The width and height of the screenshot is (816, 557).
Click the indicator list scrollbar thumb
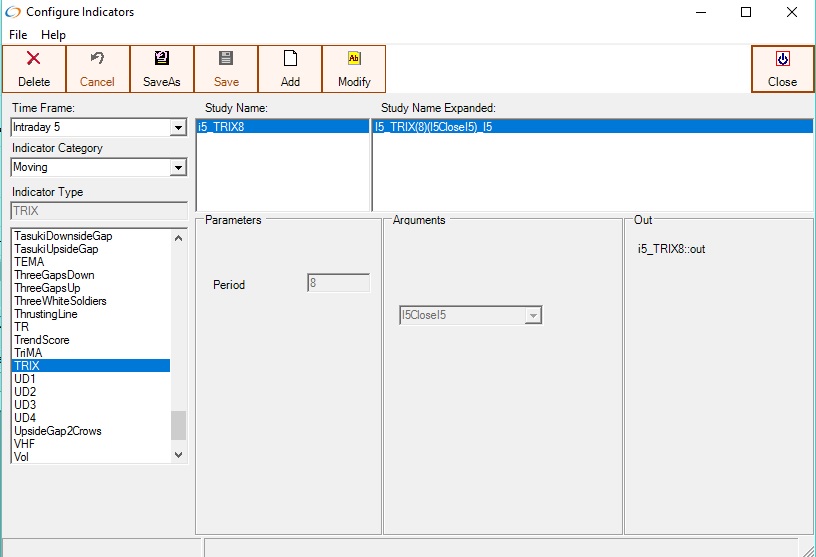click(x=179, y=425)
